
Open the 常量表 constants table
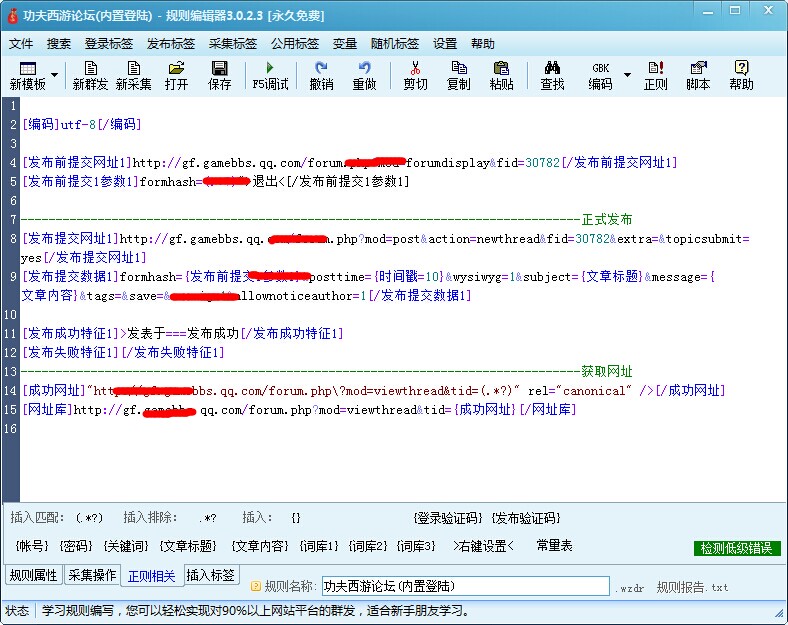(x=554, y=546)
